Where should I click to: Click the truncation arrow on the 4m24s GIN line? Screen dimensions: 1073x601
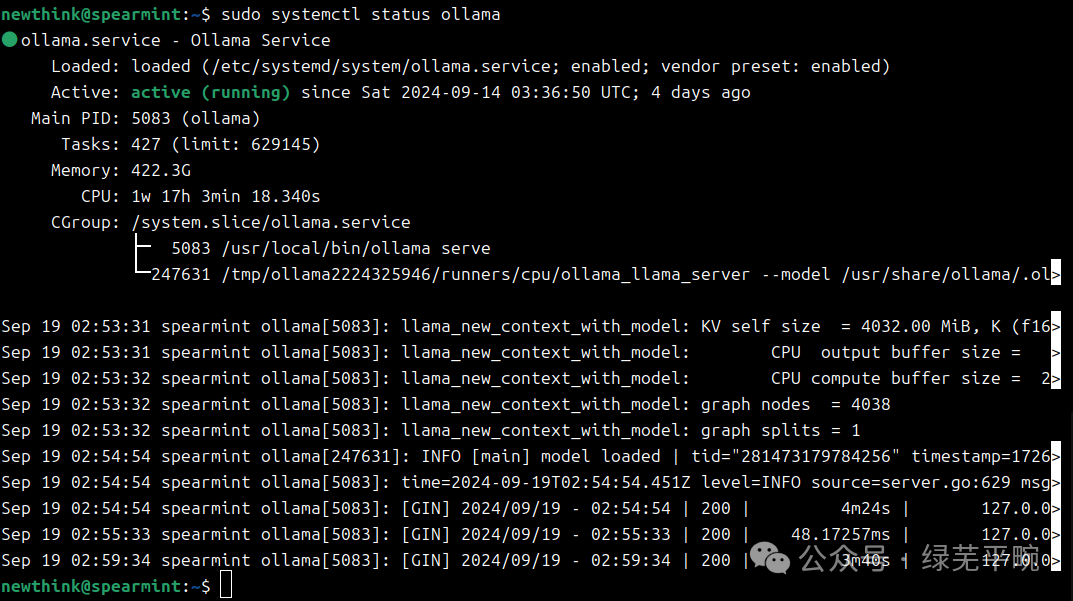point(1056,508)
